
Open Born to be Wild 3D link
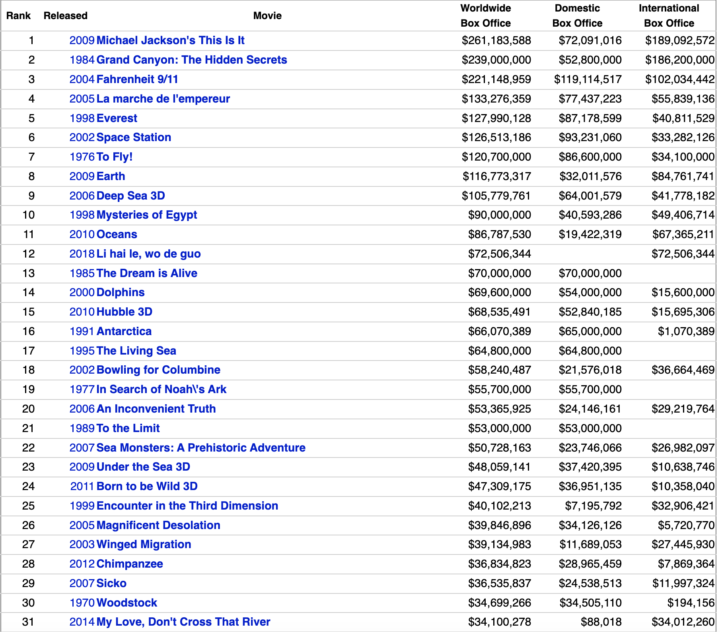tap(147, 486)
